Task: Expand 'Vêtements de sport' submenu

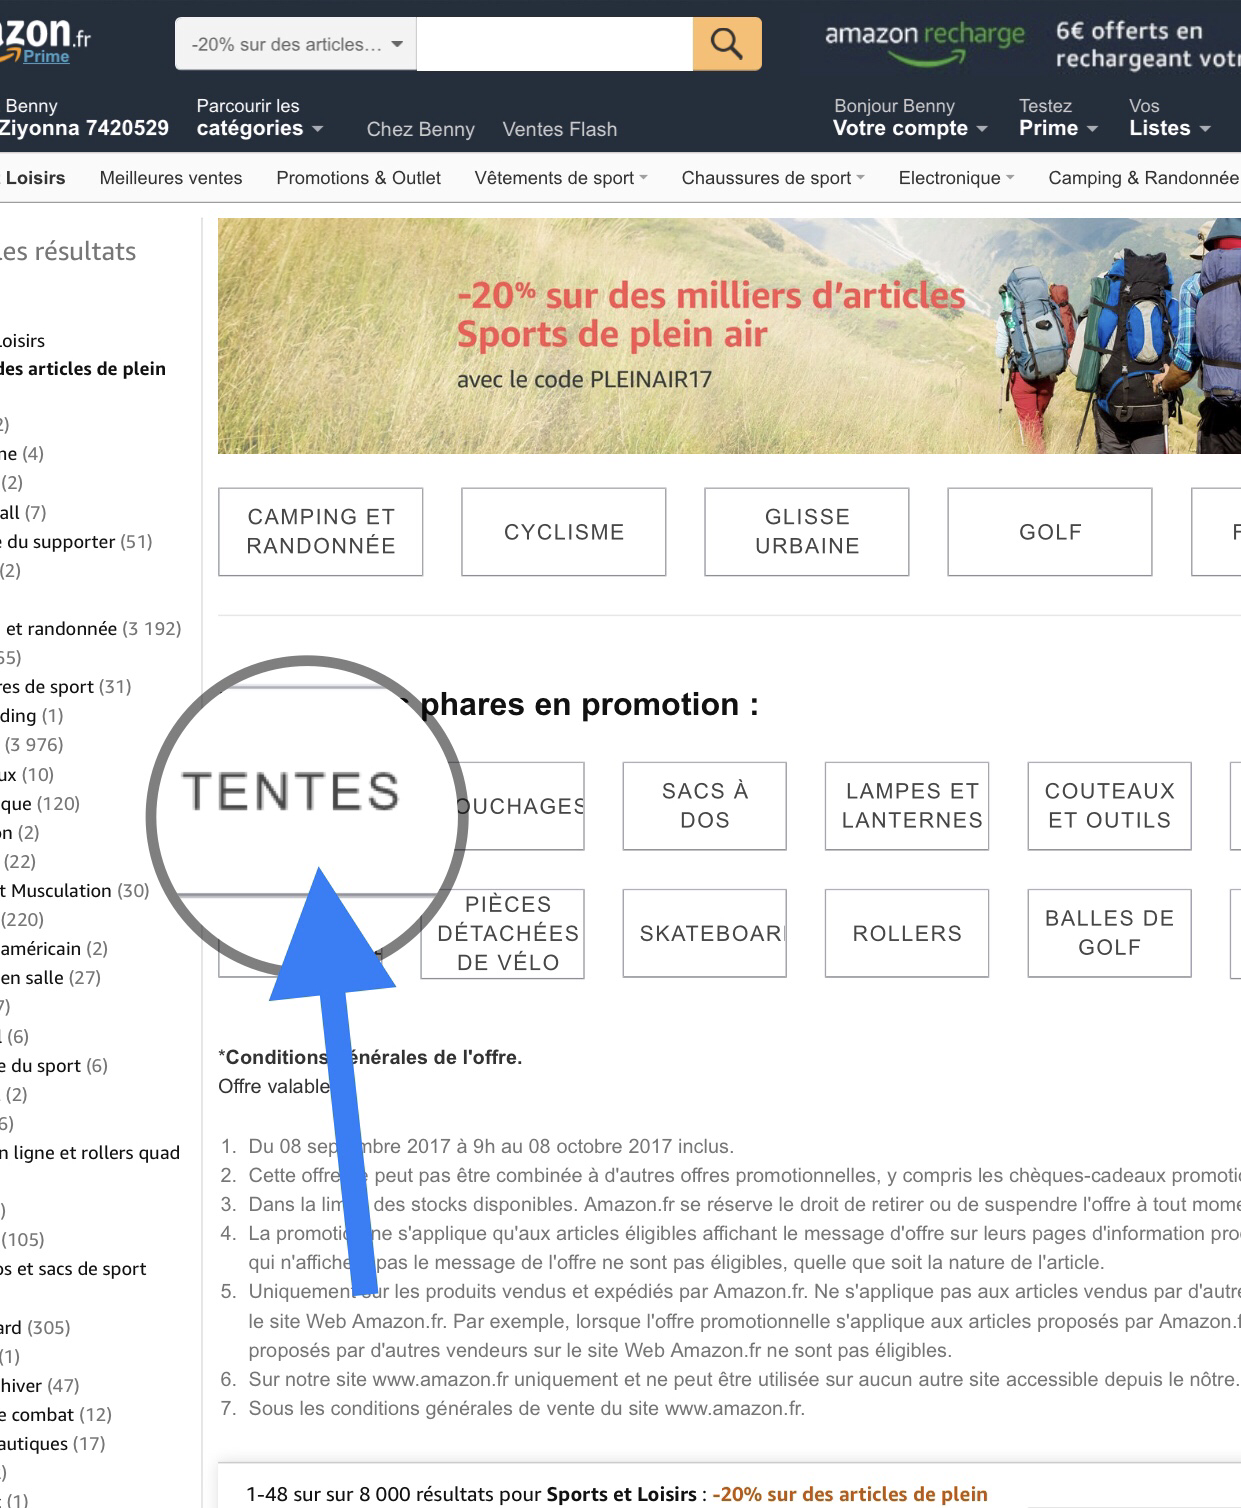Action: click(x=561, y=178)
